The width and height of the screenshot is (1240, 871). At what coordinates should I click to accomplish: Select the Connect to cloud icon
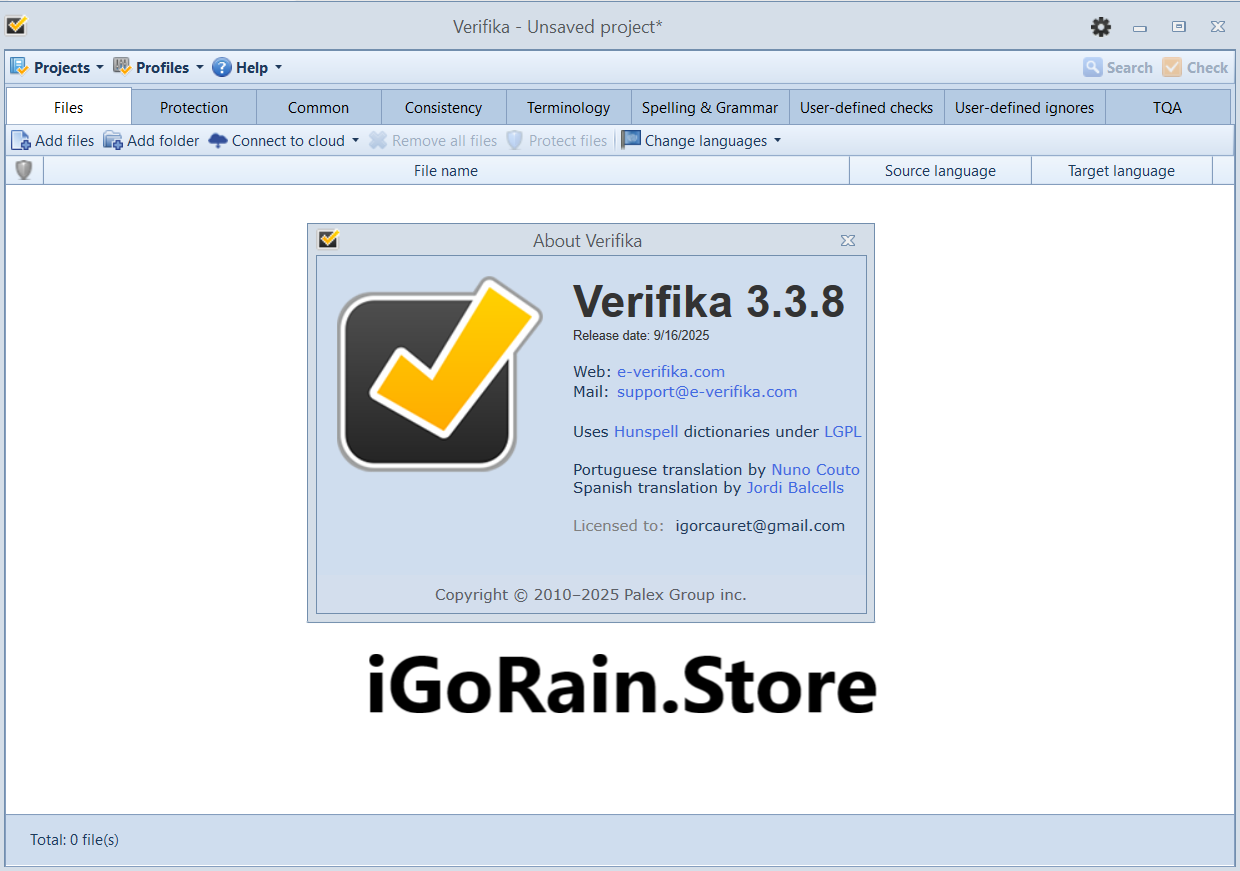[216, 140]
